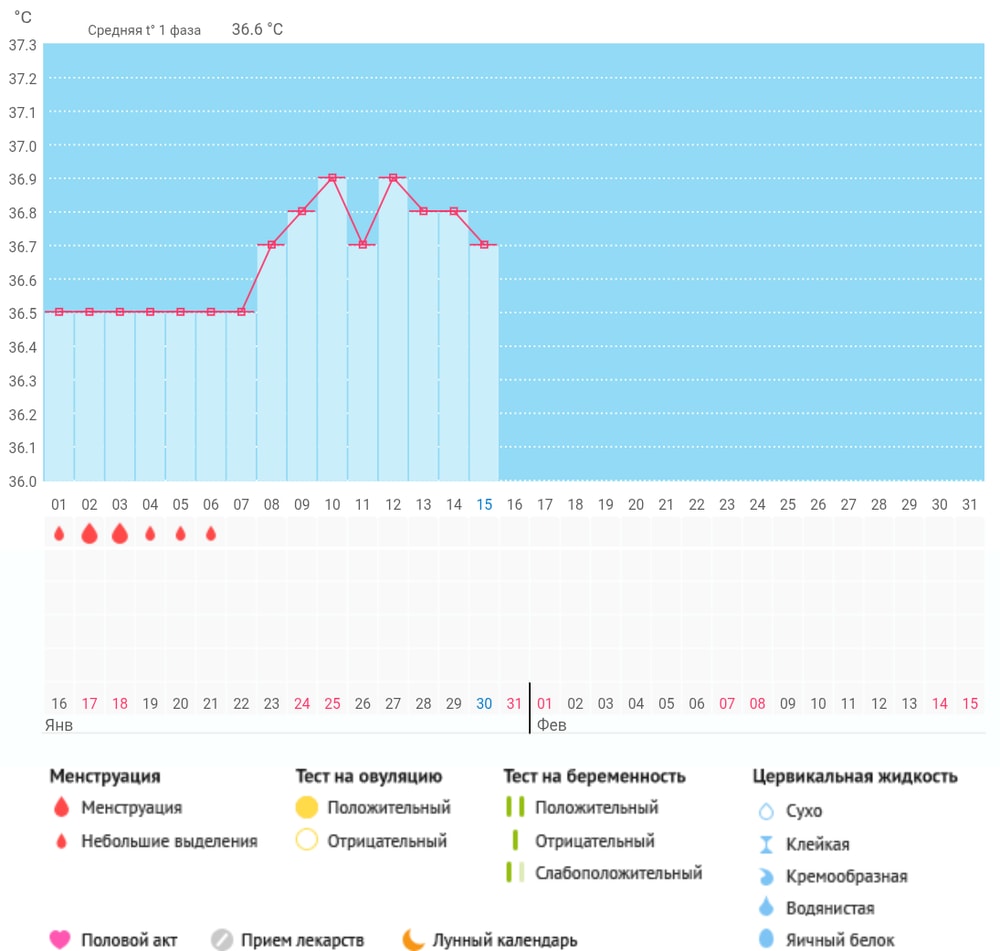Image resolution: width=1000 pixels, height=951 pixels.
Task: Click the February calendar date 07
Action: point(727,704)
